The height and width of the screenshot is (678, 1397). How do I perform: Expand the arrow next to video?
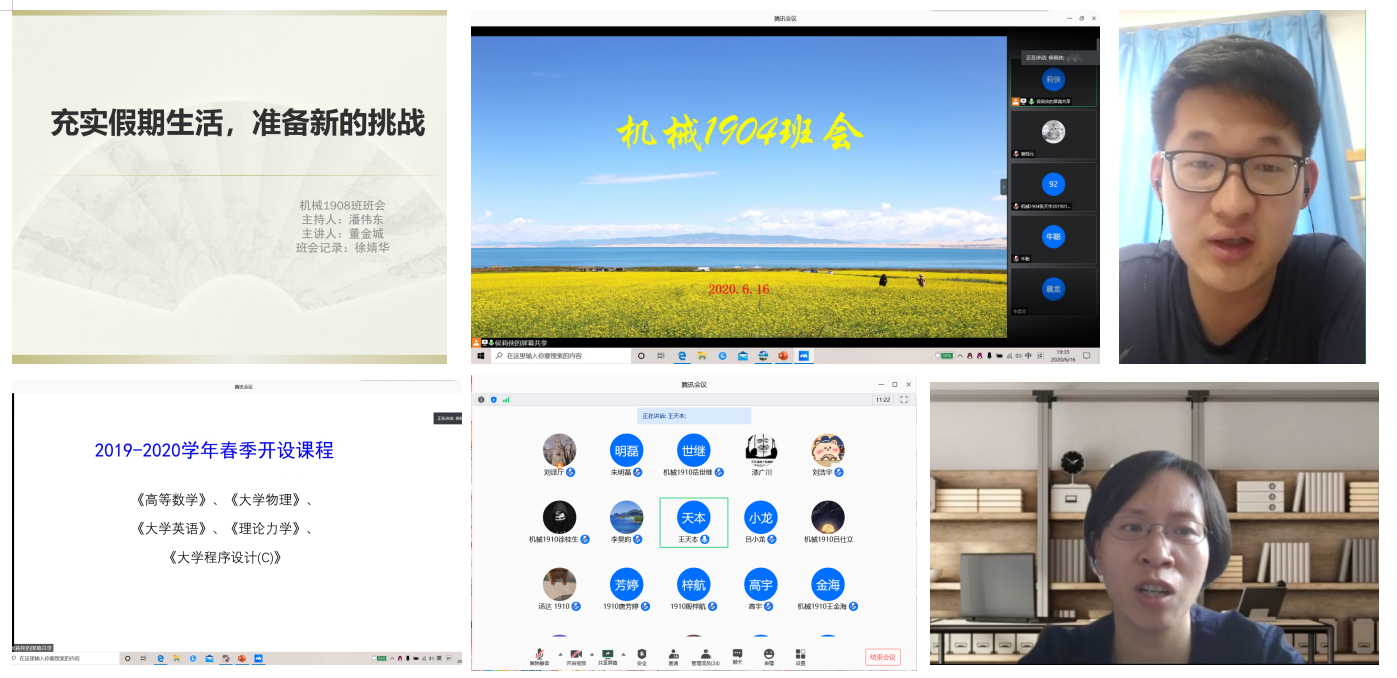coord(592,653)
